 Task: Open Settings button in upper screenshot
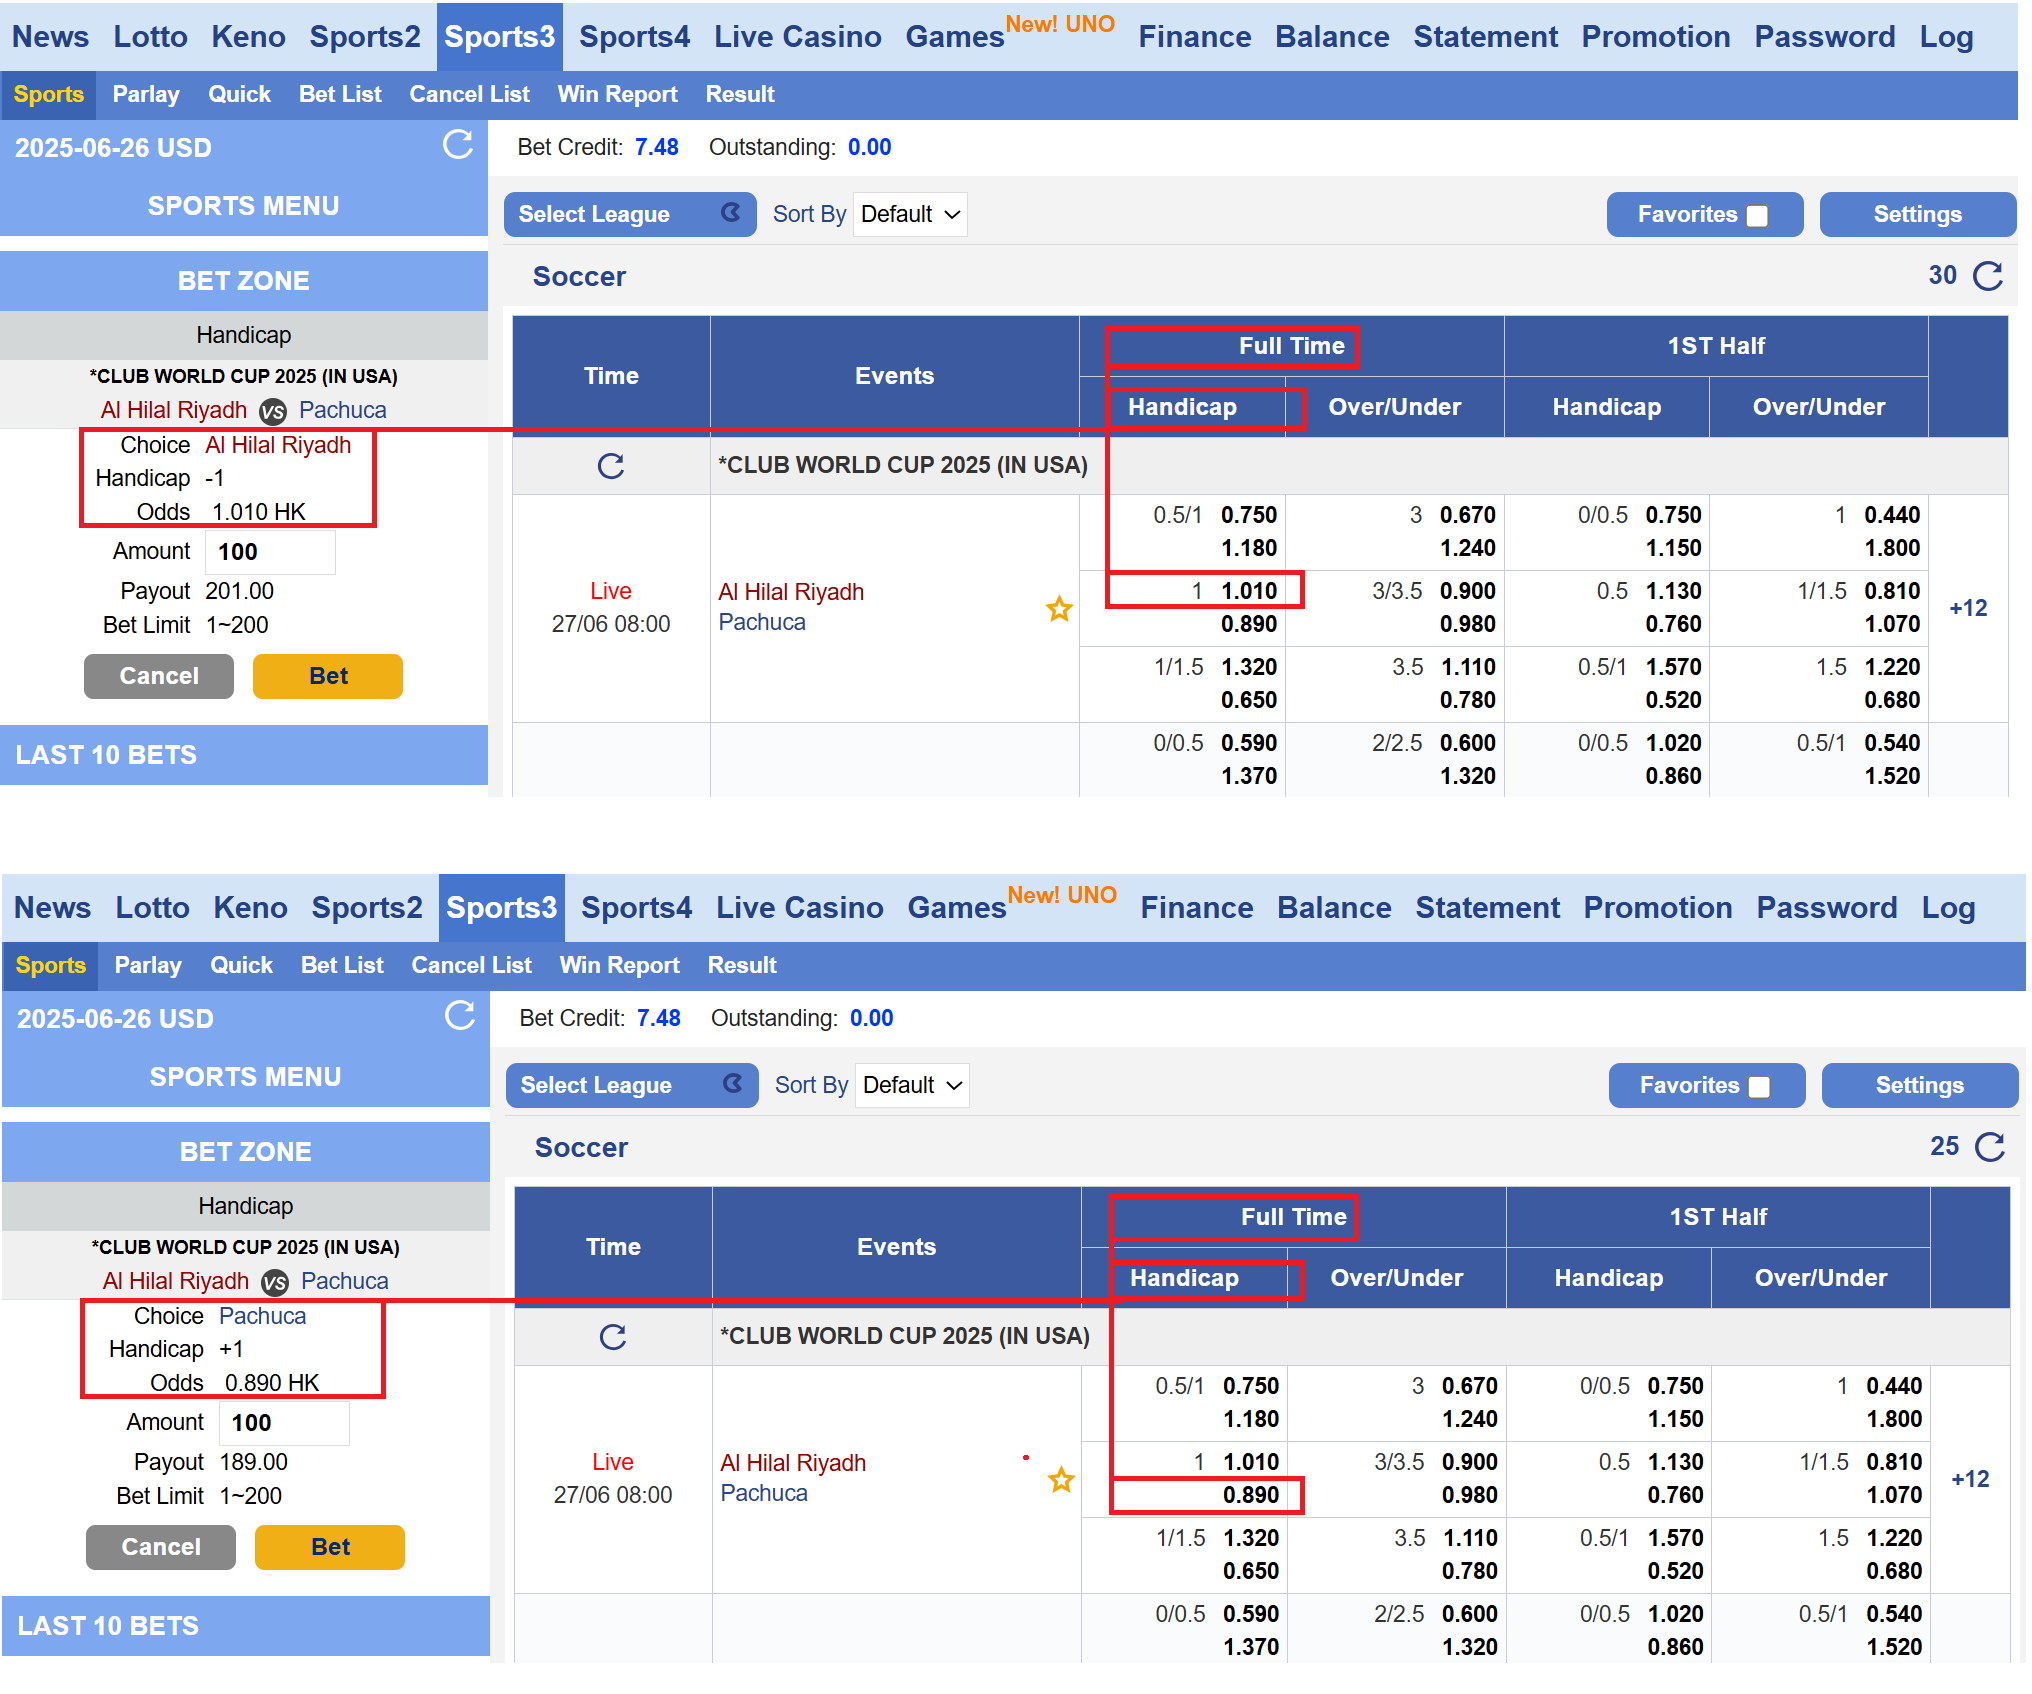[x=1917, y=214]
